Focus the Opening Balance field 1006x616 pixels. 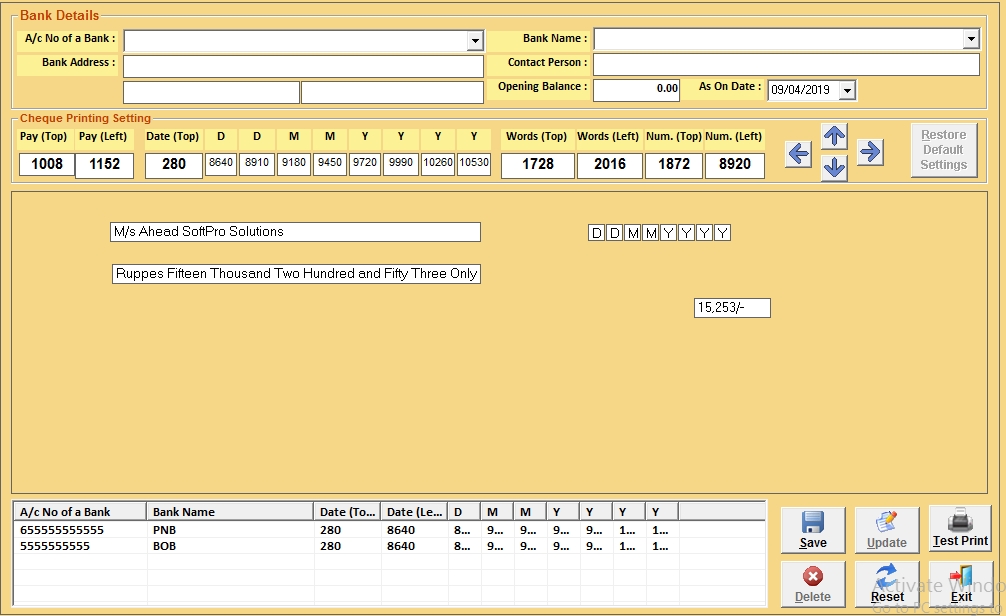click(x=636, y=90)
